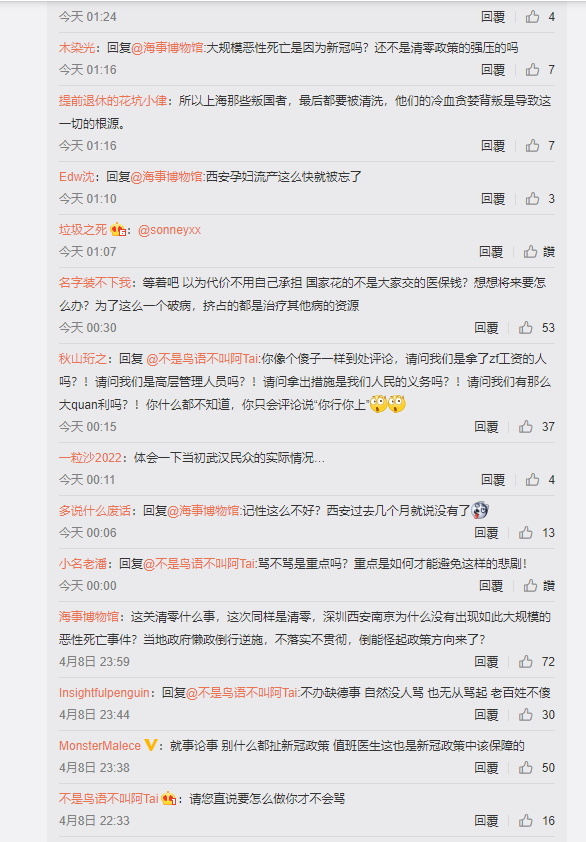Thumbs-up 一粒沙2022's comment
The width and height of the screenshot is (586, 842).
[x=532, y=480]
